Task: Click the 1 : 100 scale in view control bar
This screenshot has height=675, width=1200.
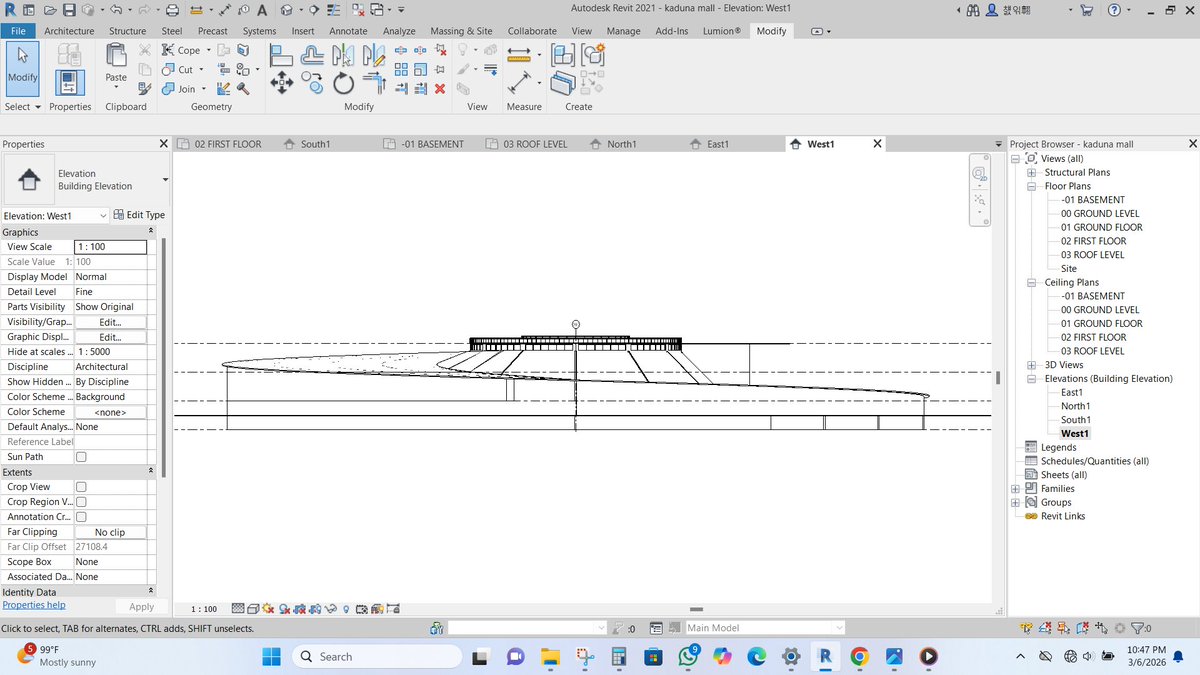Action: coord(204,608)
